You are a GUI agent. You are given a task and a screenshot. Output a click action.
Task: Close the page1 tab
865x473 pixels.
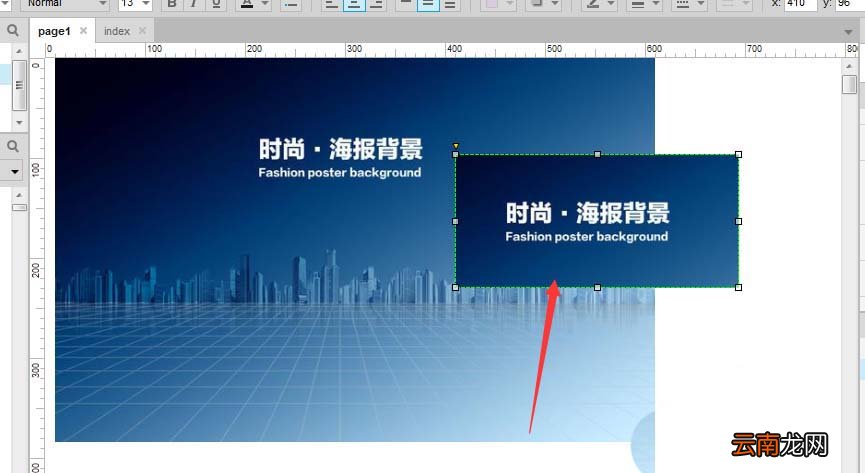(x=83, y=31)
